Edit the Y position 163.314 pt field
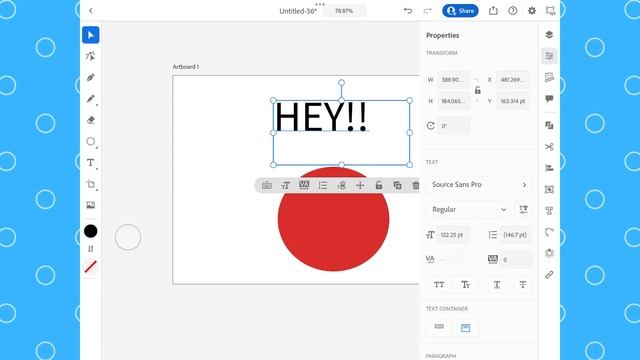 click(x=513, y=101)
